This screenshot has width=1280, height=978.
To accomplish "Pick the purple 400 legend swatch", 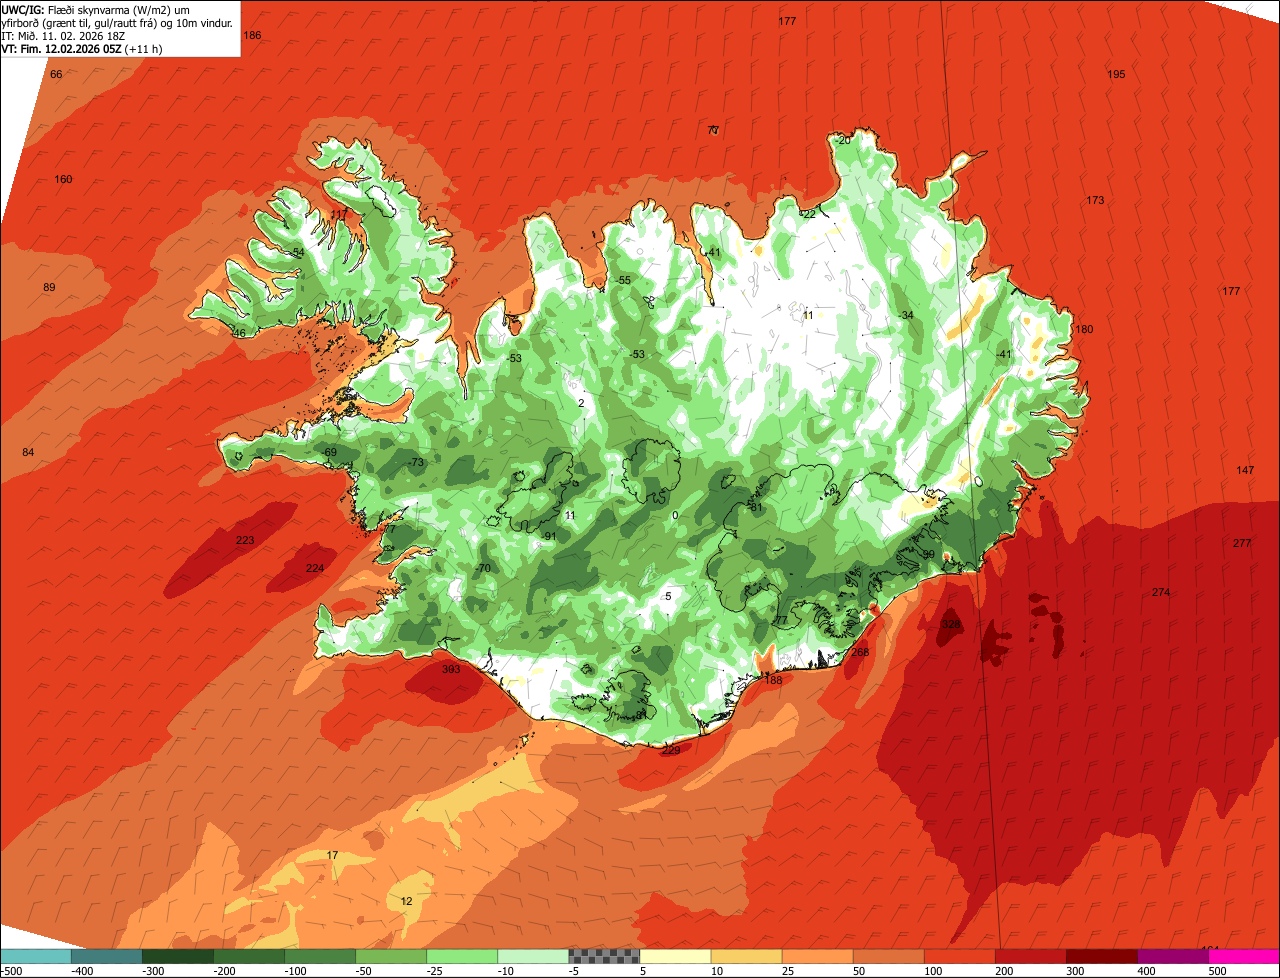I will (x=1172, y=956).
